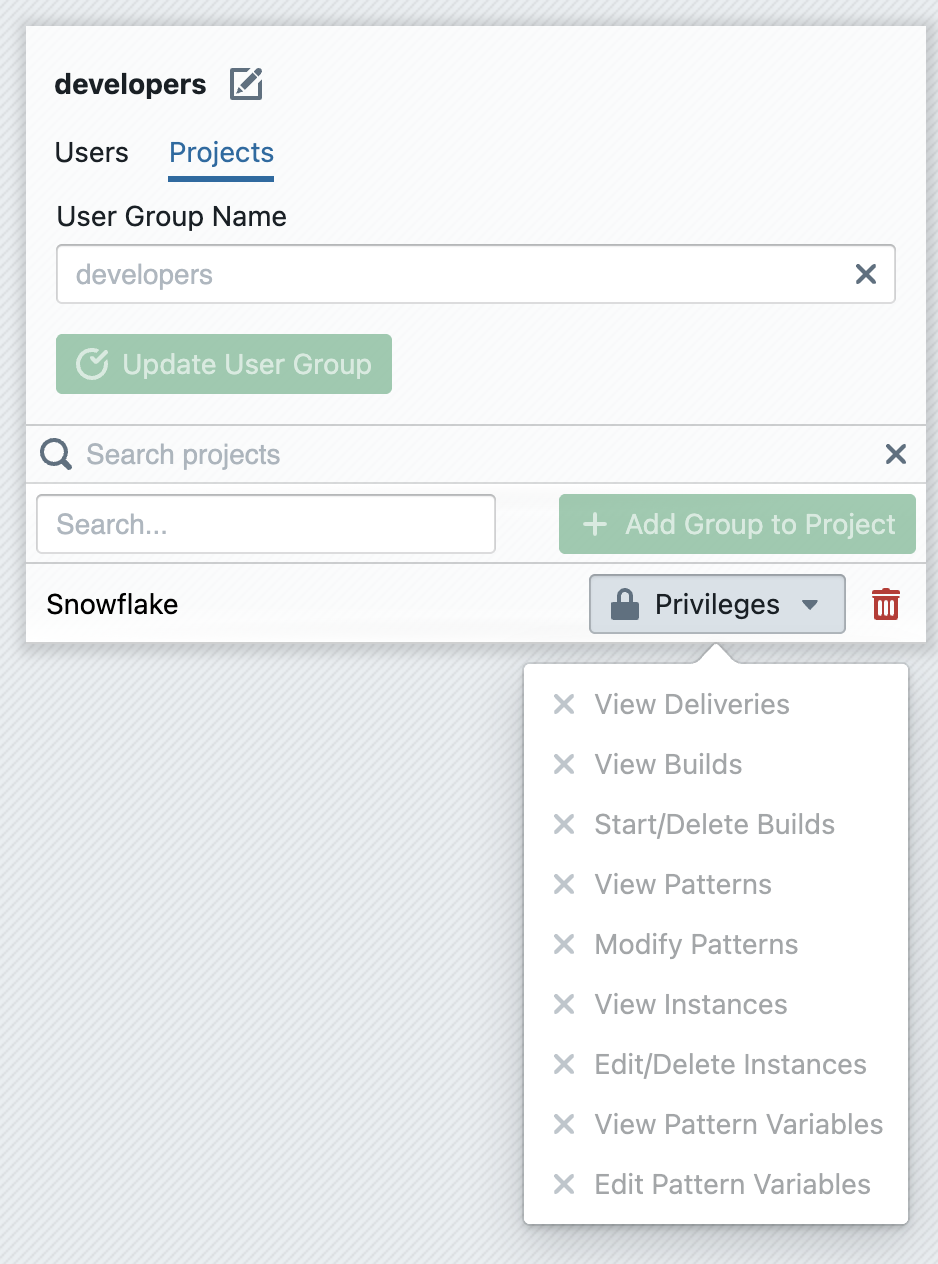
Task: Switch to the Users tab
Action: point(92,153)
